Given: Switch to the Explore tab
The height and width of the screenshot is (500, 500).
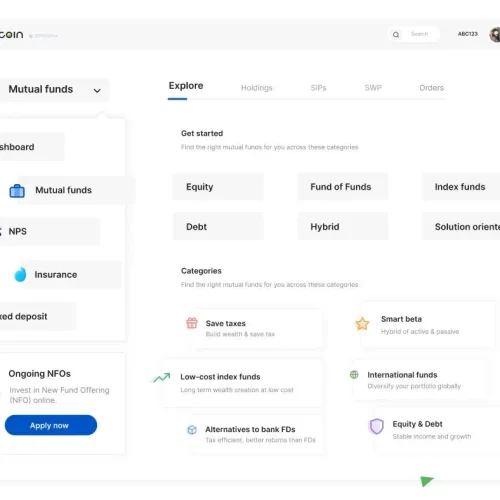Looking at the screenshot, I should tap(186, 86).
